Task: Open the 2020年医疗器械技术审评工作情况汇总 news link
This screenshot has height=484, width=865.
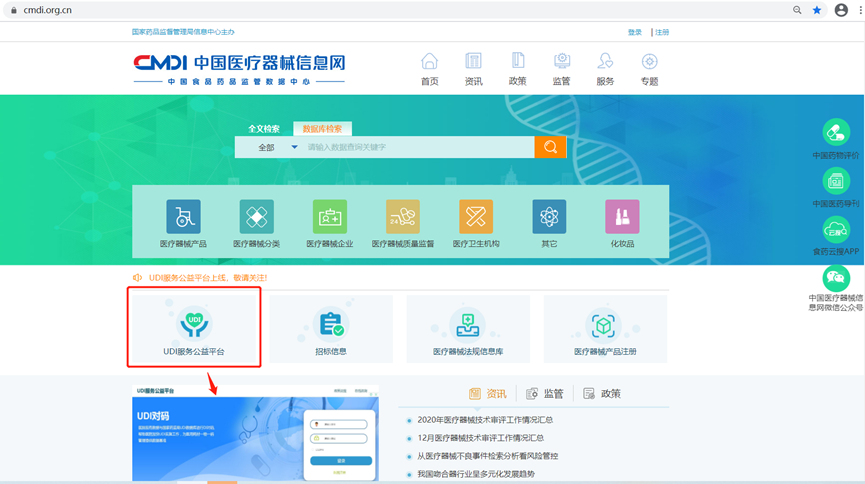Action: pyautogui.click(x=484, y=420)
